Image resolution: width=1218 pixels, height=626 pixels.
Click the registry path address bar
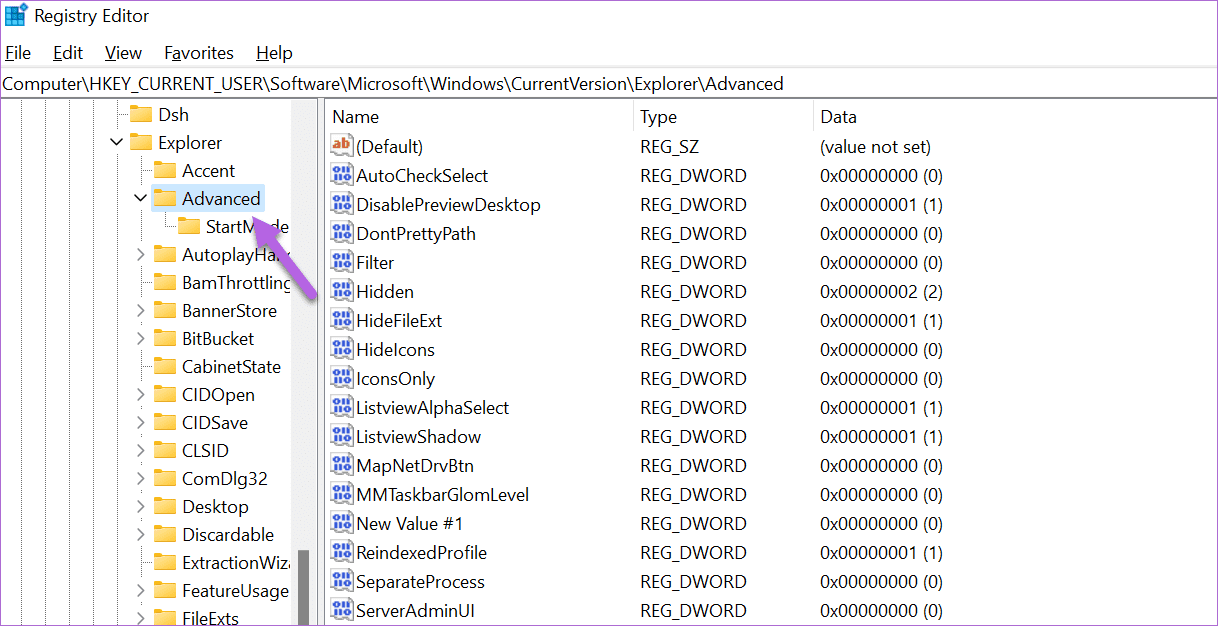point(609,84)
